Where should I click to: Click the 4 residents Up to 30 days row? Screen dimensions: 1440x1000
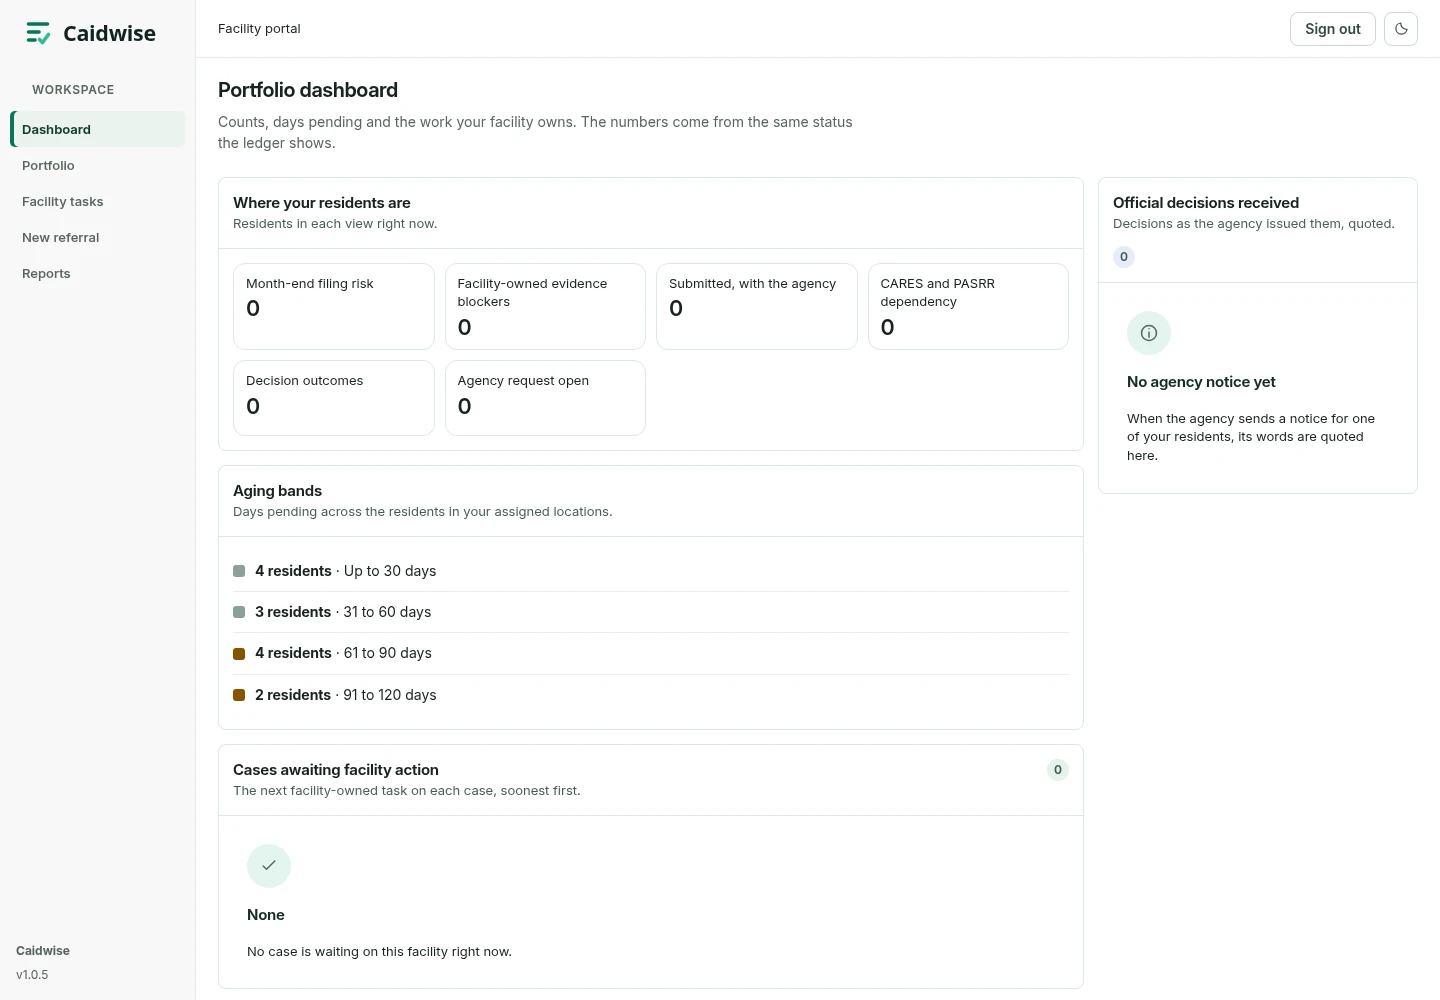[x=651, y=571]
